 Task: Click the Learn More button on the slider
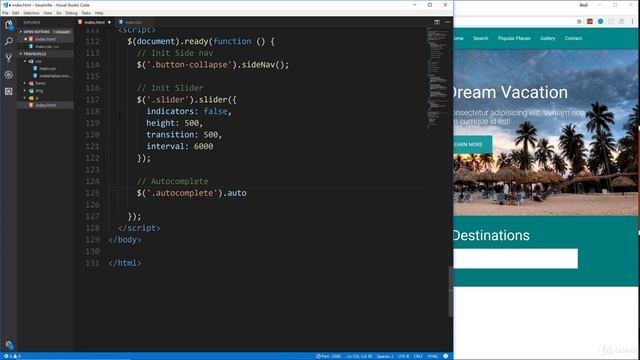pos(473,144)
